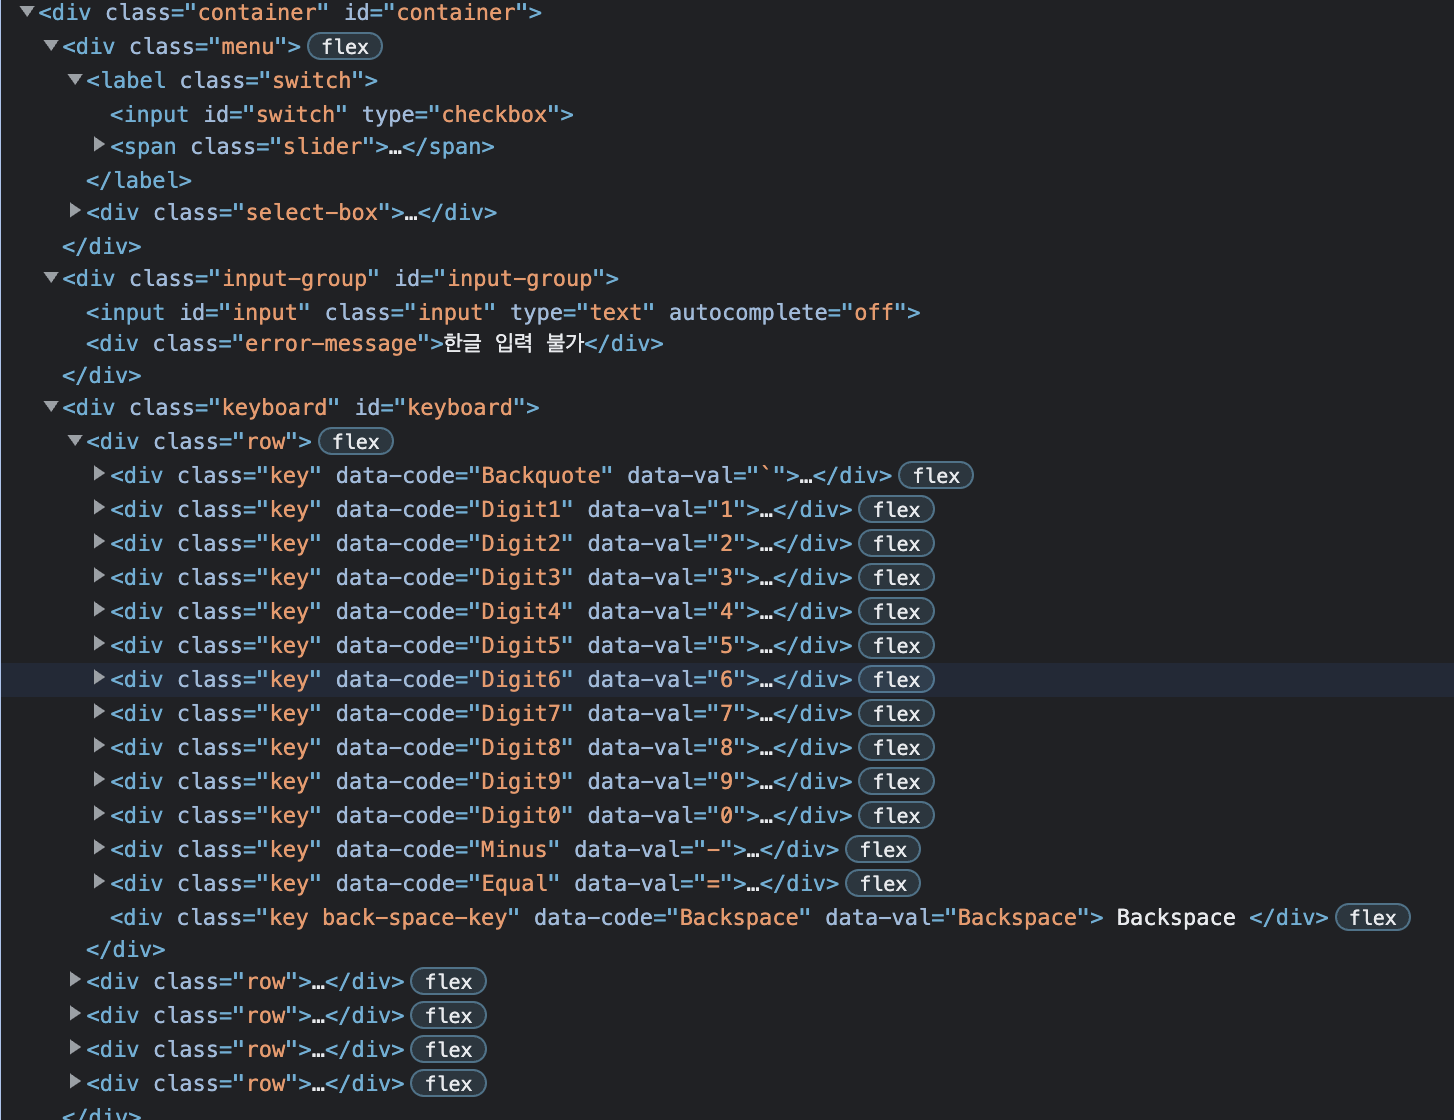Expand the highlighted Digit6 key node
The image size is (1454, 1120).
tap(99, 678)
